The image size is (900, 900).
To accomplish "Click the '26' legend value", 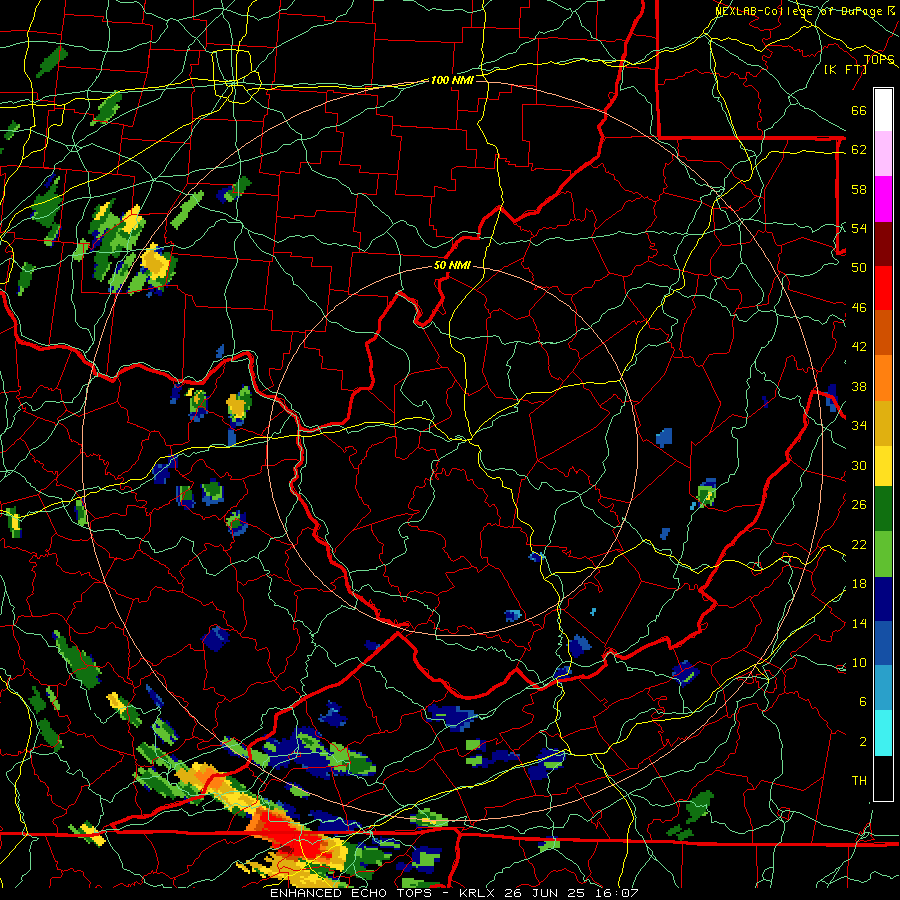I will (x=859, y=505).
